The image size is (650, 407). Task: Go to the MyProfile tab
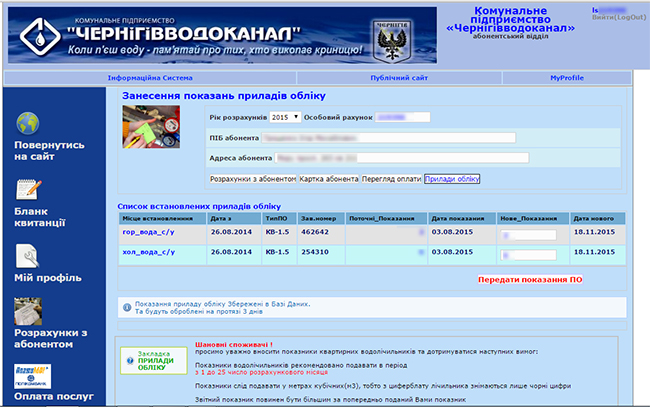click(x=565, y=77)
